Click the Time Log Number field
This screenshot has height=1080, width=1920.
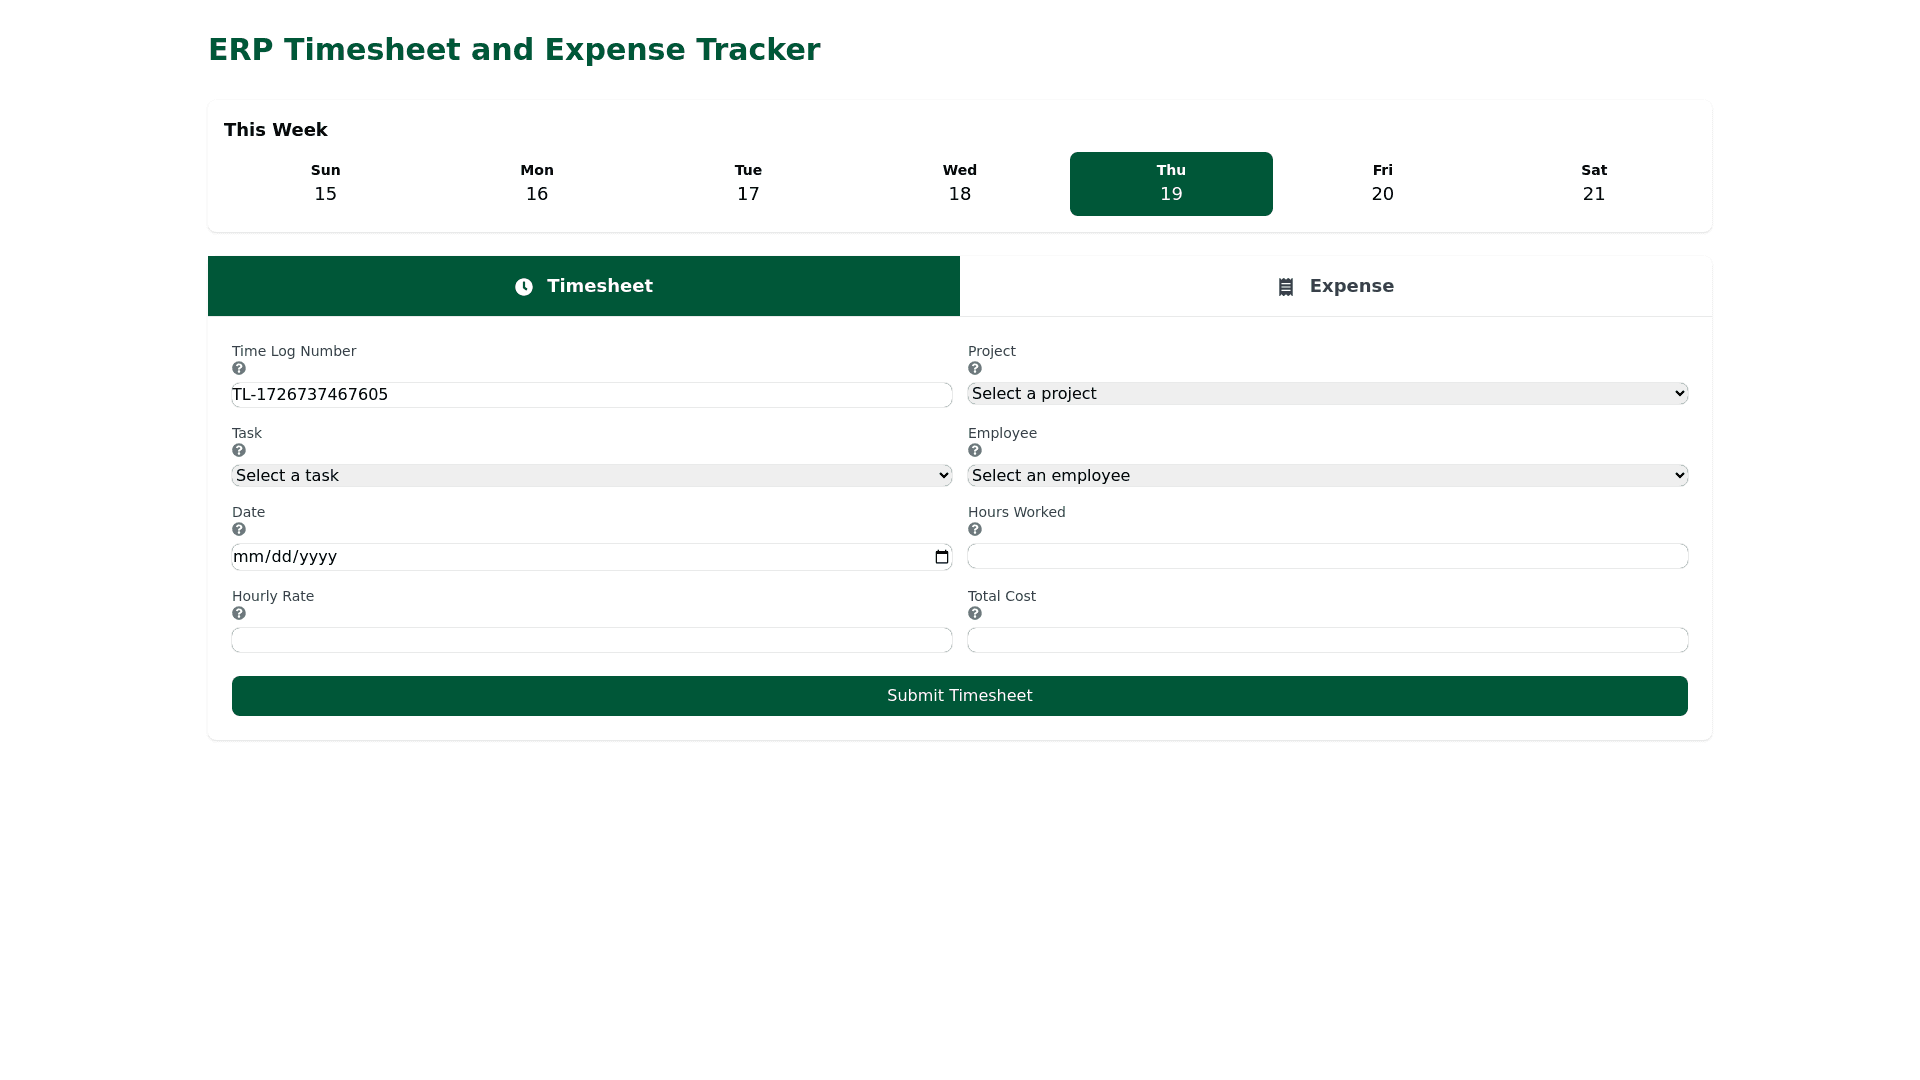[x=591, y=395]
